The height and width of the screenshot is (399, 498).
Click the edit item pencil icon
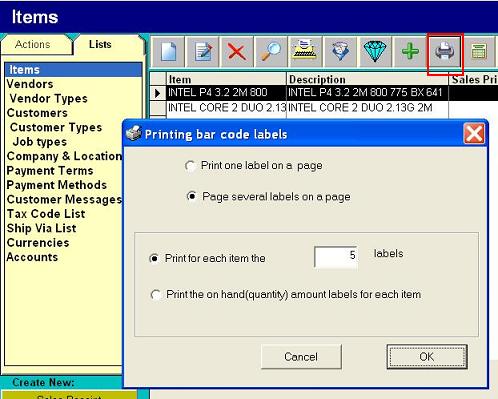[x=203, y=52]
